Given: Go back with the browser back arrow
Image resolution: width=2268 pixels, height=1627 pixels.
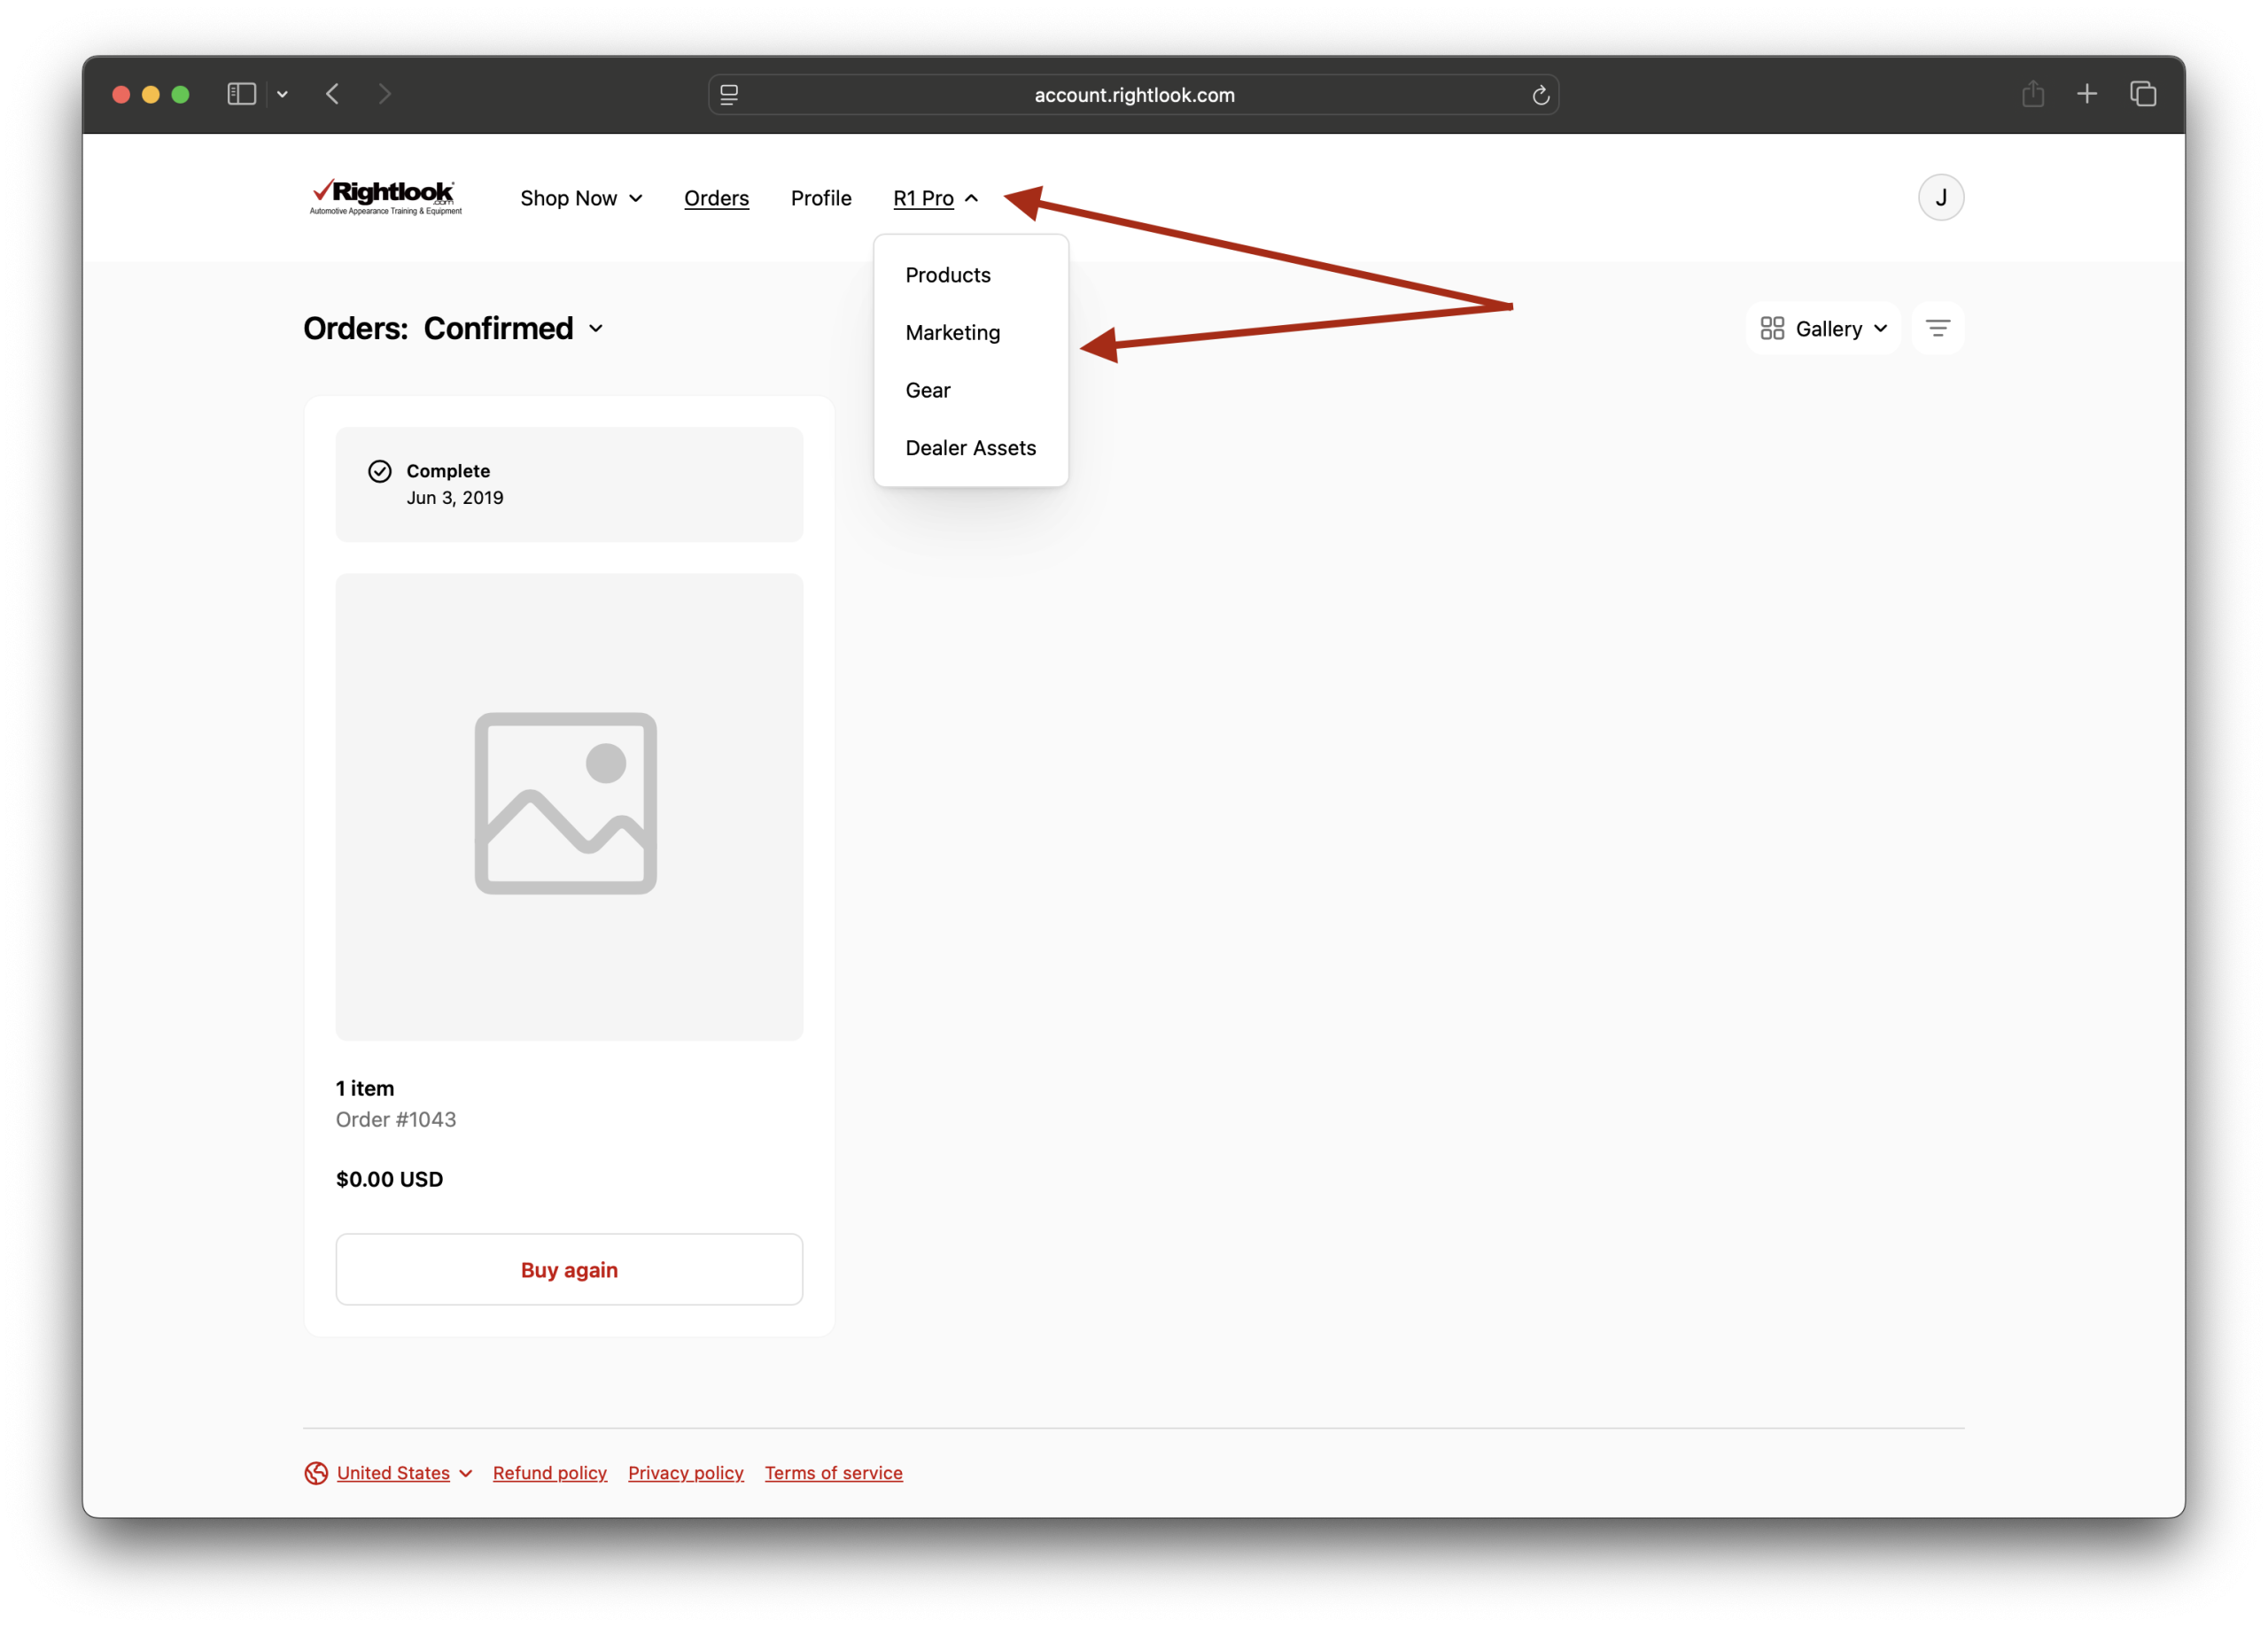Looking at the screenshot, I should (x=333, y=94).
